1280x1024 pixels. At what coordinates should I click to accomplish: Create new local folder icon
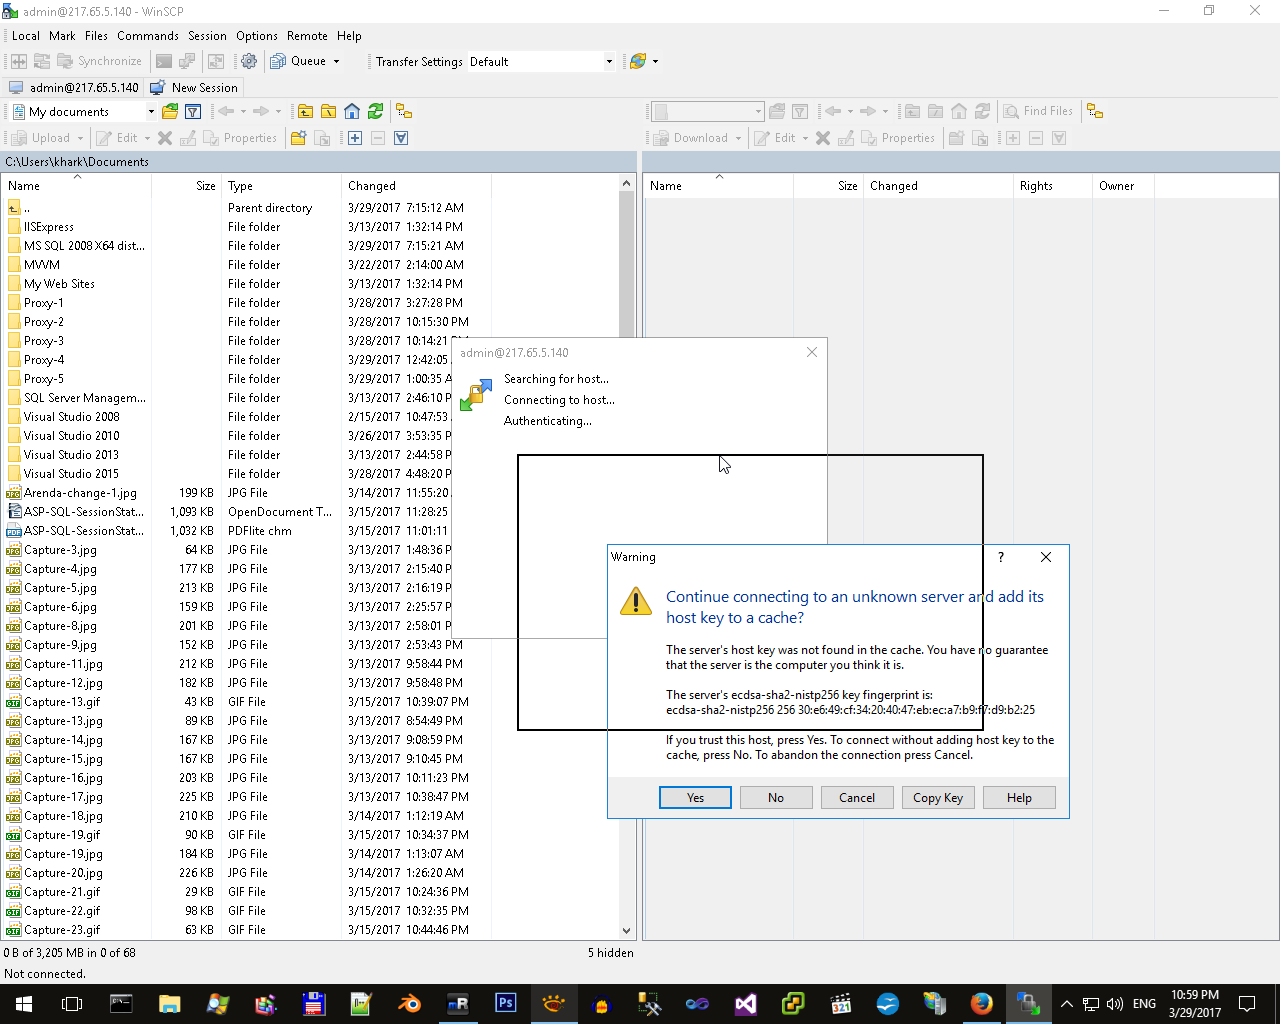pos(298,138)
